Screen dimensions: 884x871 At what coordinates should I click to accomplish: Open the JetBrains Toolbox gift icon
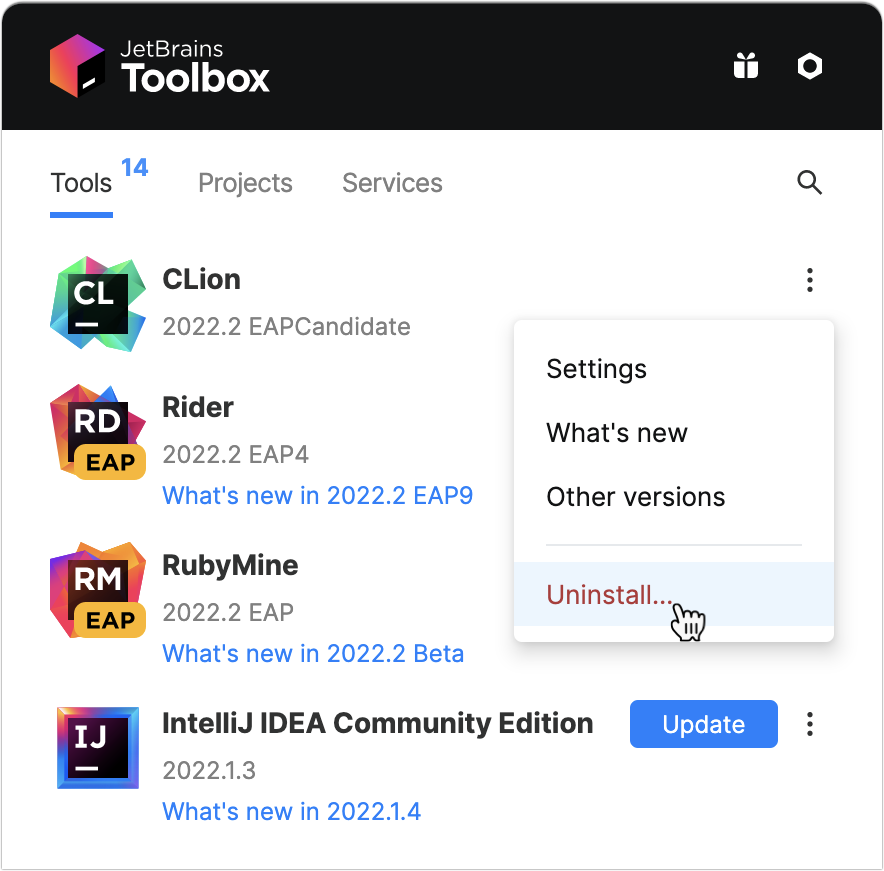pyautogui.click(x=745, y=65)
